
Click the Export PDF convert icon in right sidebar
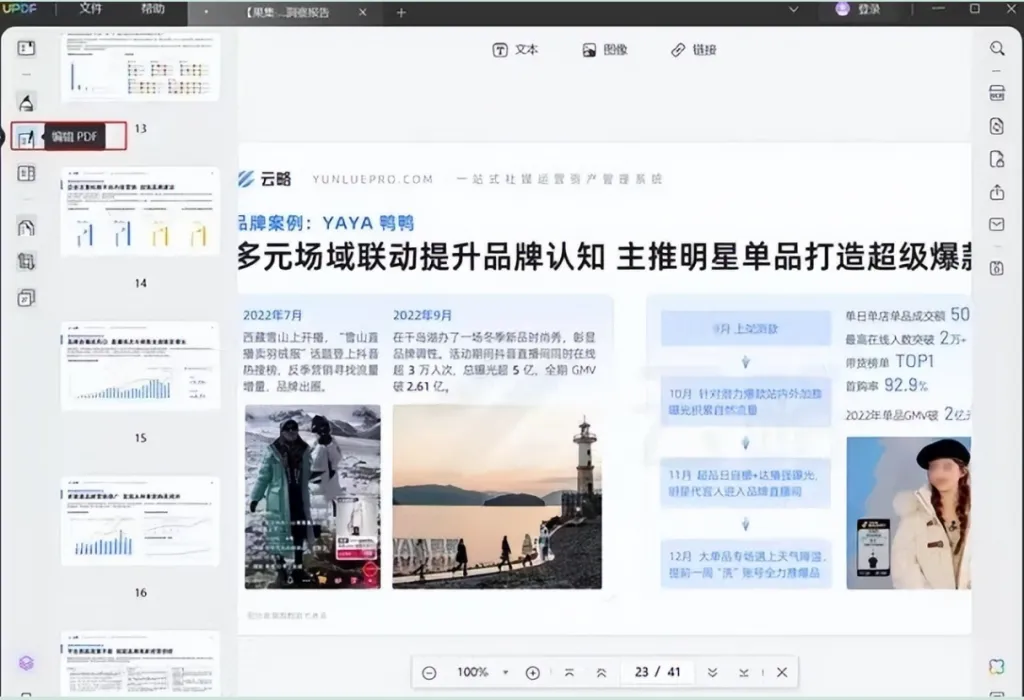(x=997, y=125)
